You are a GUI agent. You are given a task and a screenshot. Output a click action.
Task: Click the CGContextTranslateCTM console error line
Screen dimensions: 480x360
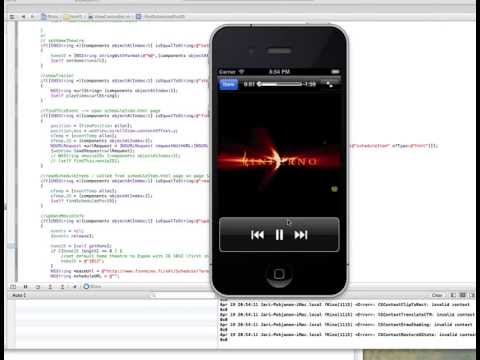pyautogui.click(x=347, y=314)
